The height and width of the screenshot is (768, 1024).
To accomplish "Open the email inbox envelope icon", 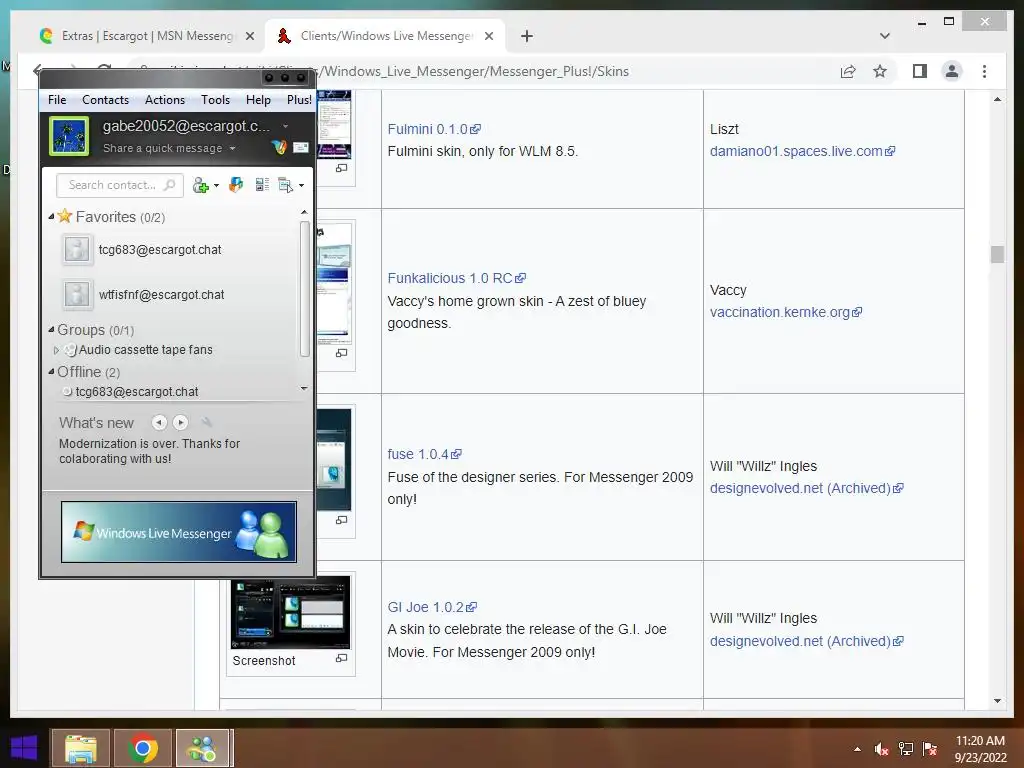I will pos(300,148).
